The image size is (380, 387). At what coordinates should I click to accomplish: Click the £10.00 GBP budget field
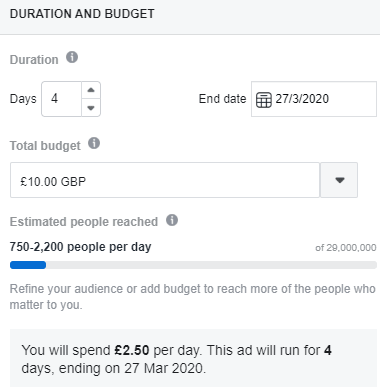[x=165, y=180]
